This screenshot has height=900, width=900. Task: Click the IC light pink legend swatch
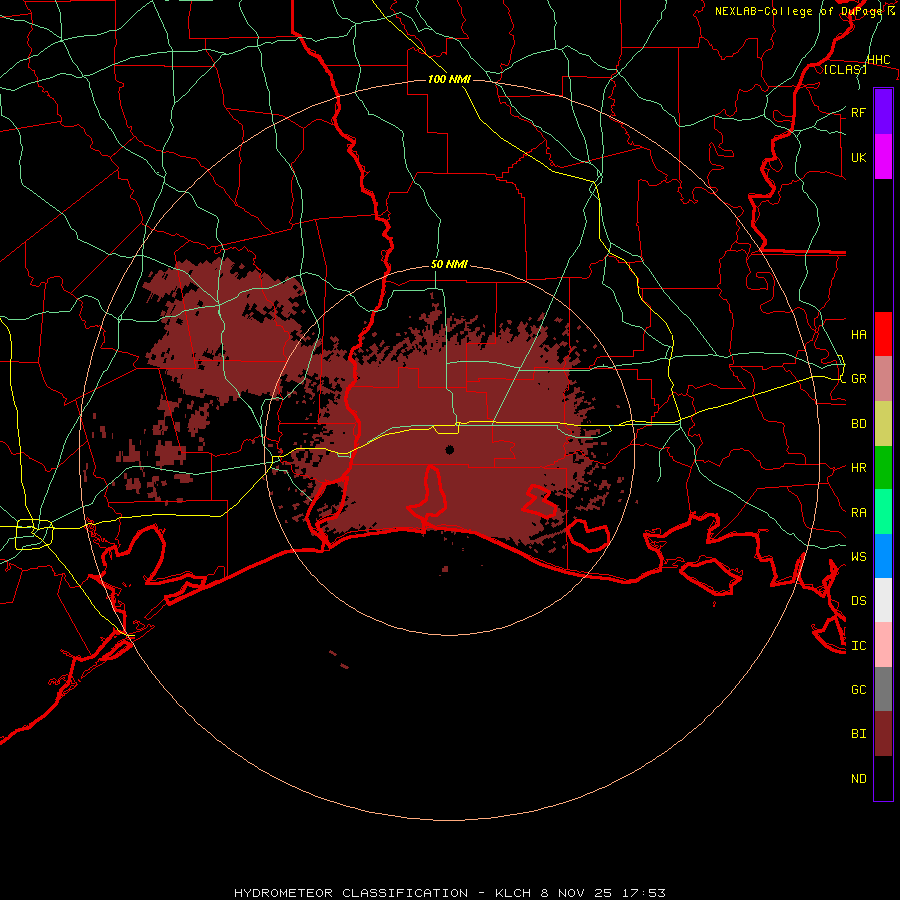click(883, 645)
